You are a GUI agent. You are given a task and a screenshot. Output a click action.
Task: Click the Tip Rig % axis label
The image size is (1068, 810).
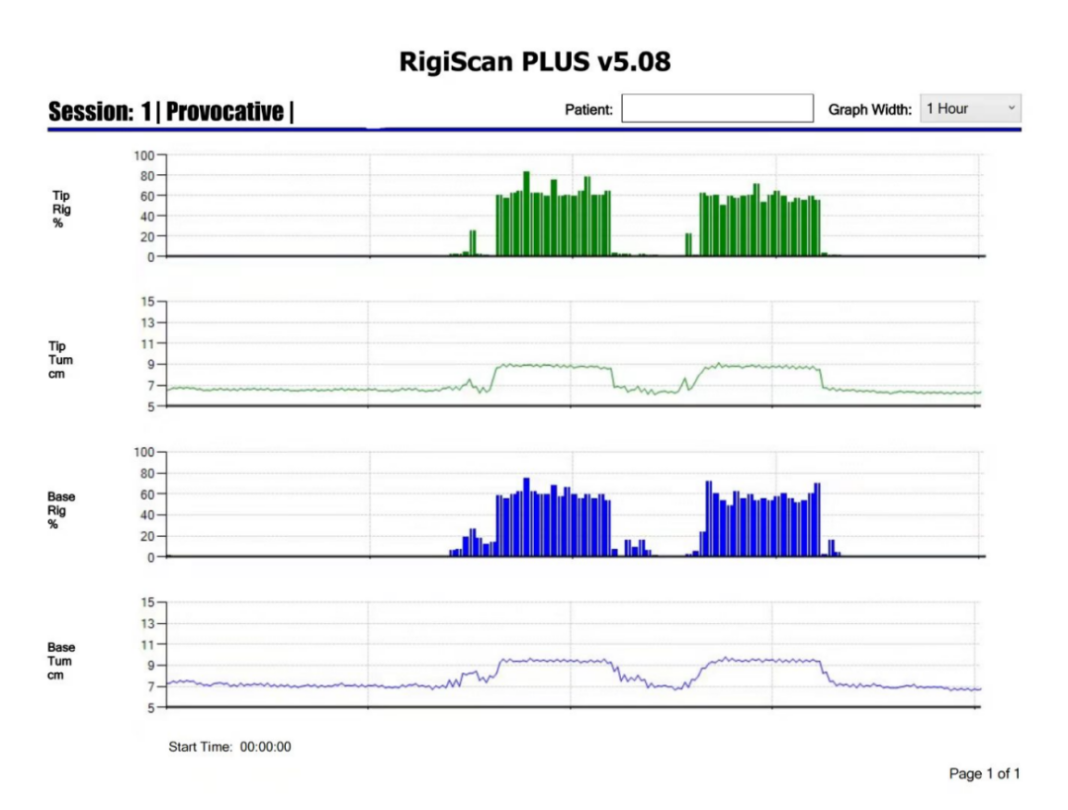click(x=61, y=209)
